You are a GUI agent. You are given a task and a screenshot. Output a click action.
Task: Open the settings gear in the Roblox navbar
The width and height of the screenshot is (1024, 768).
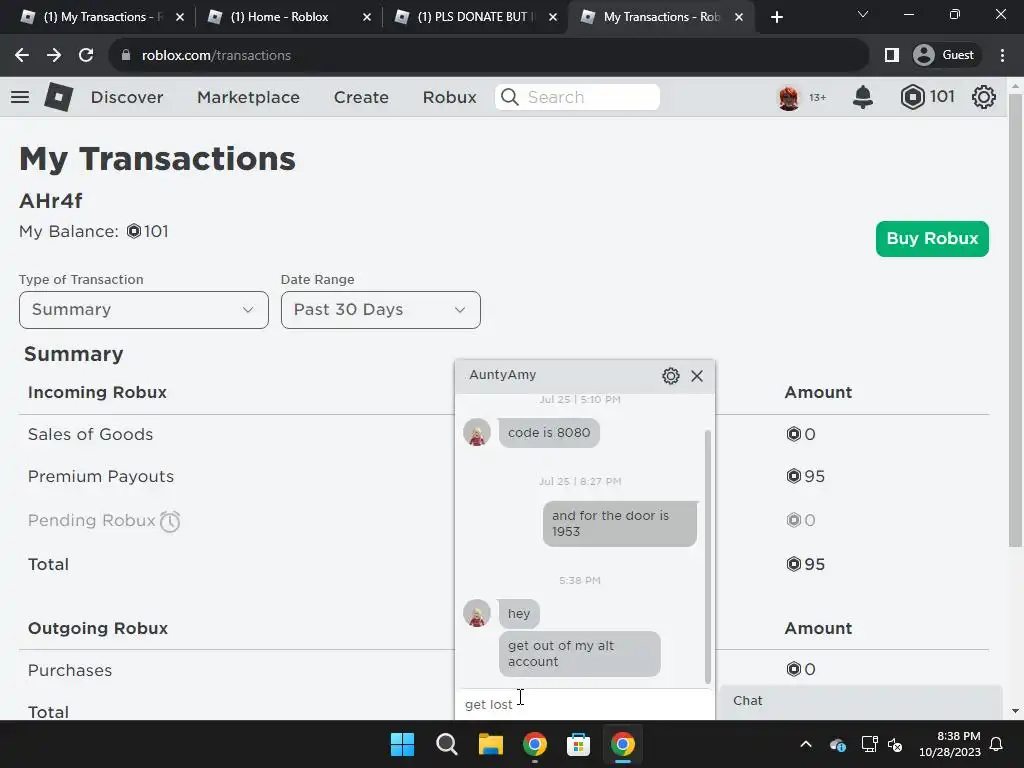(984, 97)
